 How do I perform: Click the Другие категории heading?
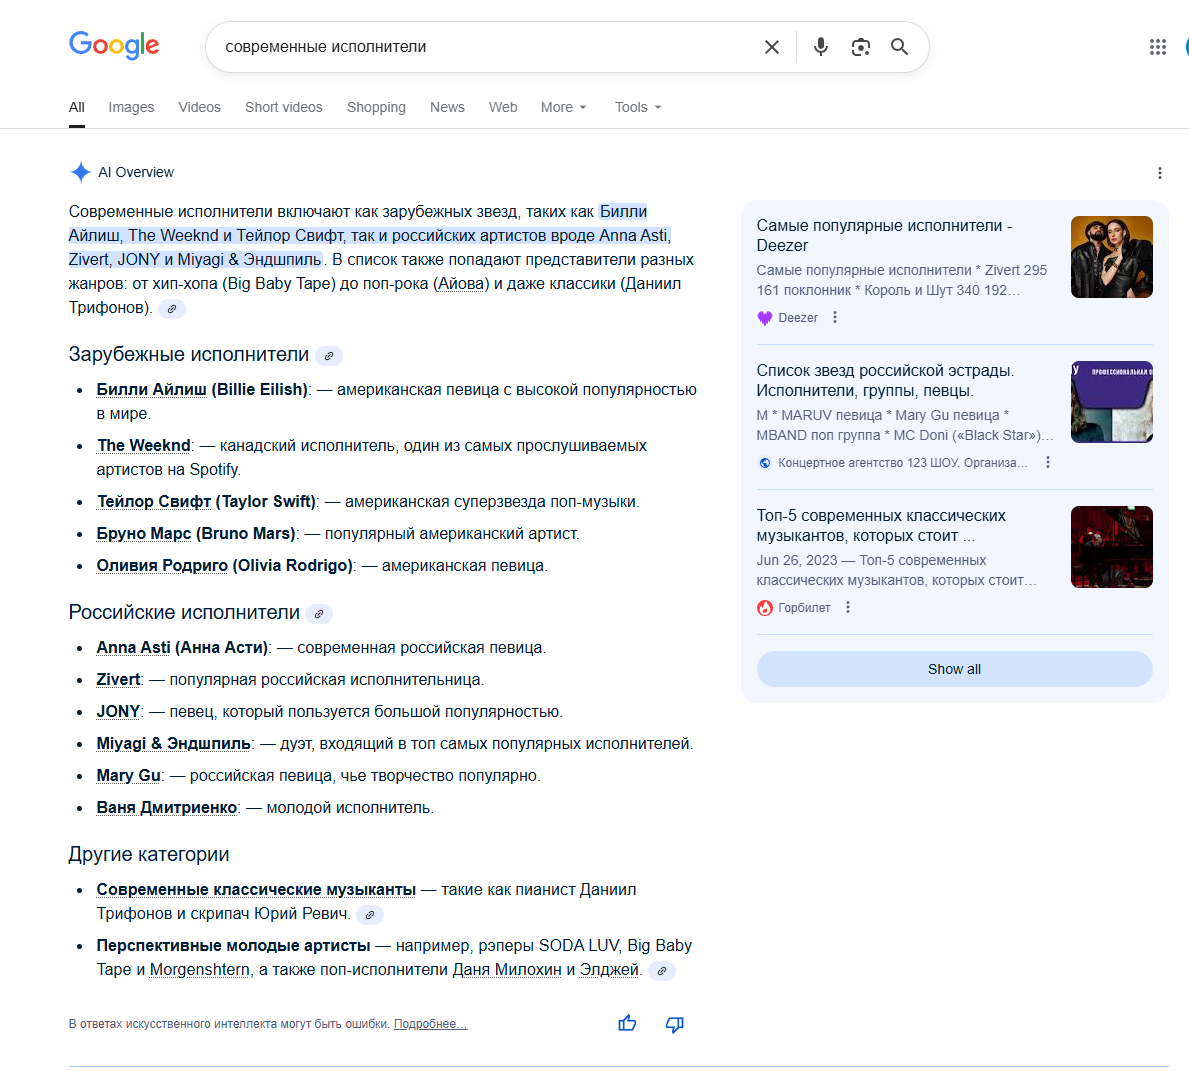click(149, 854)
